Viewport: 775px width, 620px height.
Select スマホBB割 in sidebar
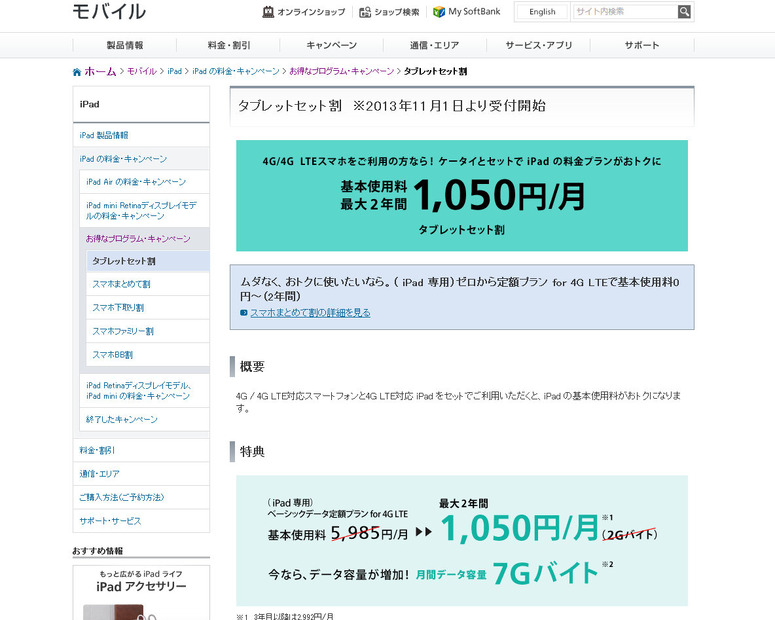(x=148, y=354)
